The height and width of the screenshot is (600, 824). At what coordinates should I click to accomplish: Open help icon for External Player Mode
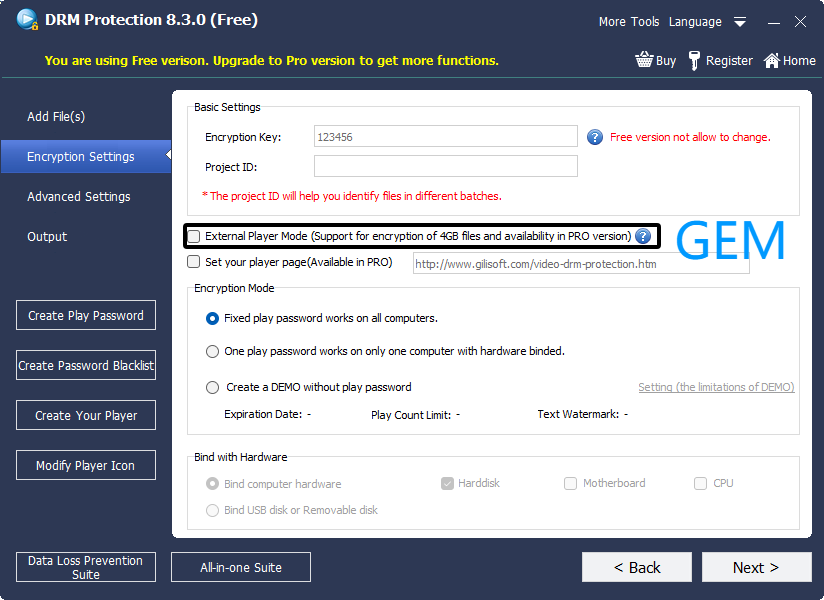pos(643,236)
